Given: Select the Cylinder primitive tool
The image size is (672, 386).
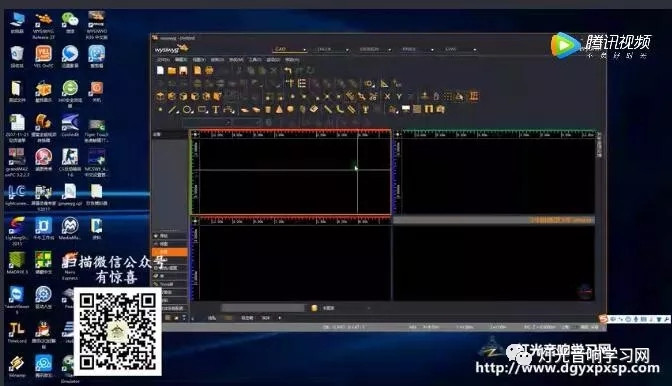Looking at the screenshot, I should [x=268, y=110].
